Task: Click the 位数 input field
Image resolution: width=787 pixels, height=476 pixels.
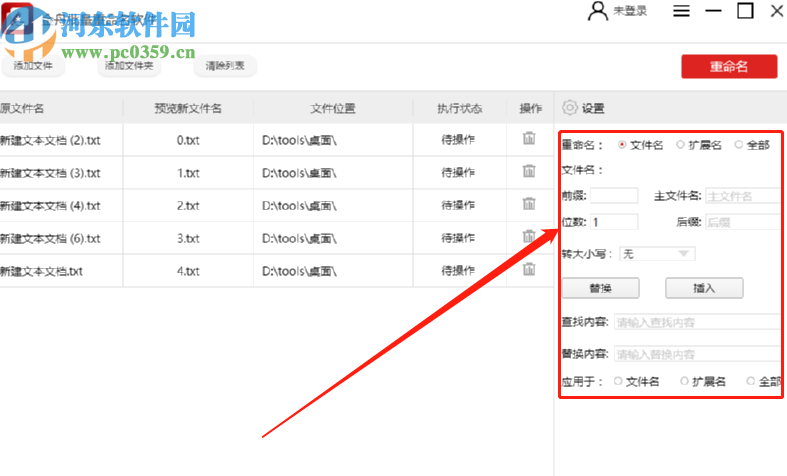Action: pos(614,221)
